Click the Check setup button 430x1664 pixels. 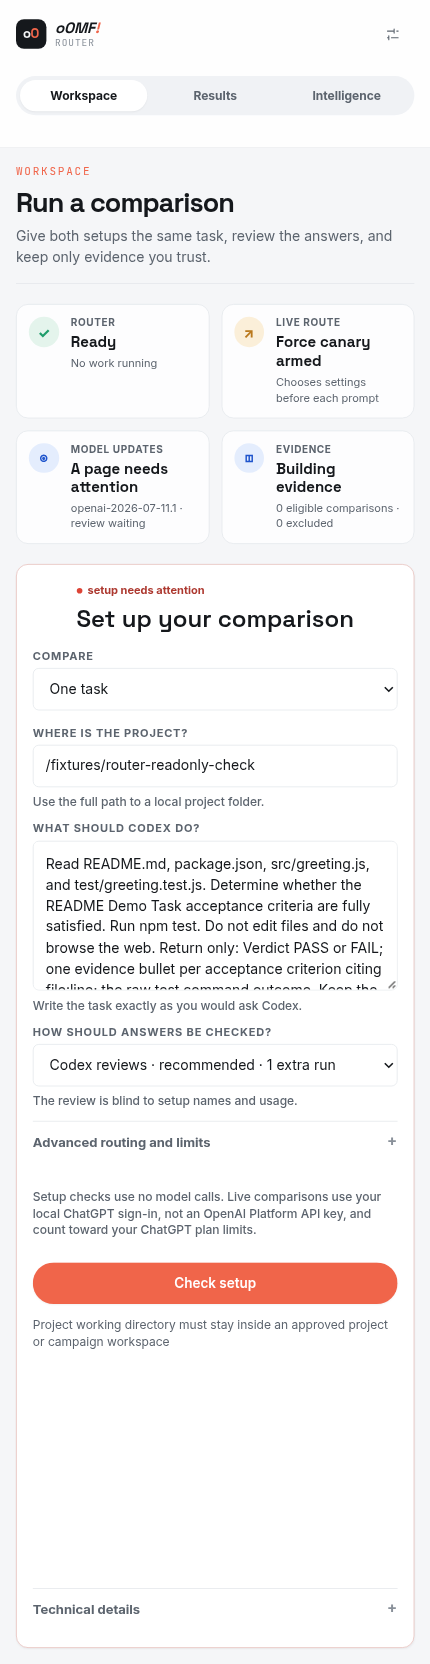pyautogui.click(x=215, y=1283)
